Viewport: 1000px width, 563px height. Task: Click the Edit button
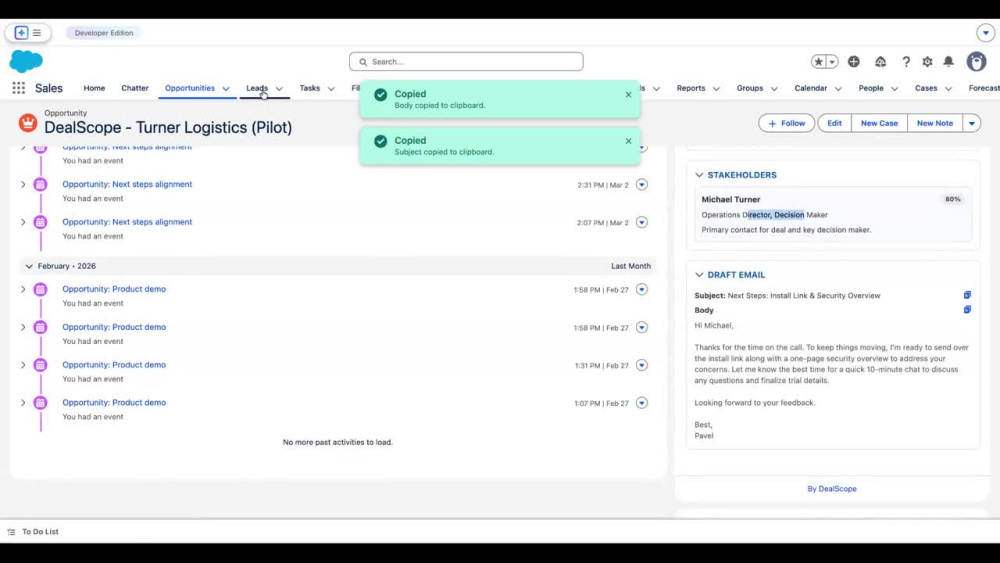[834, 123]
